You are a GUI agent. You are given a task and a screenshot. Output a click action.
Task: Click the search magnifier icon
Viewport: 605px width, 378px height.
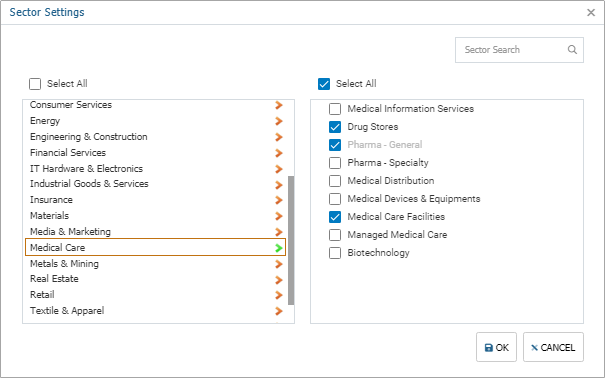[572, 50]
